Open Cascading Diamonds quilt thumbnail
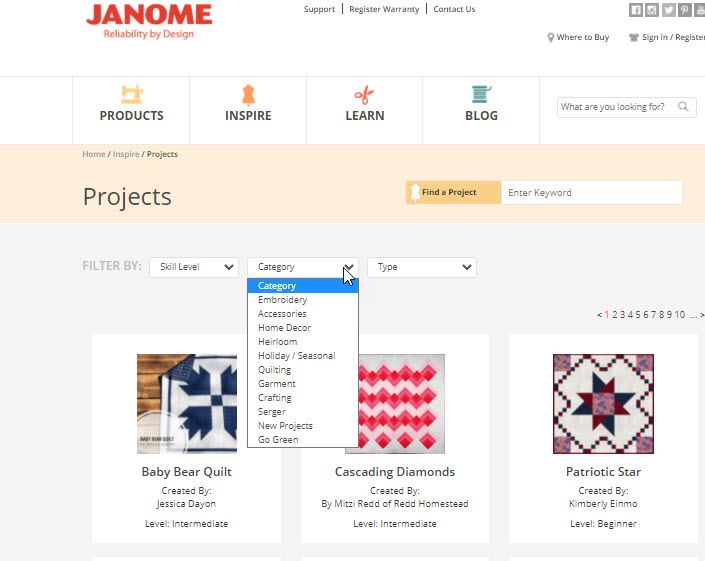This screenshot has height=561, width=705. point(402,404)
